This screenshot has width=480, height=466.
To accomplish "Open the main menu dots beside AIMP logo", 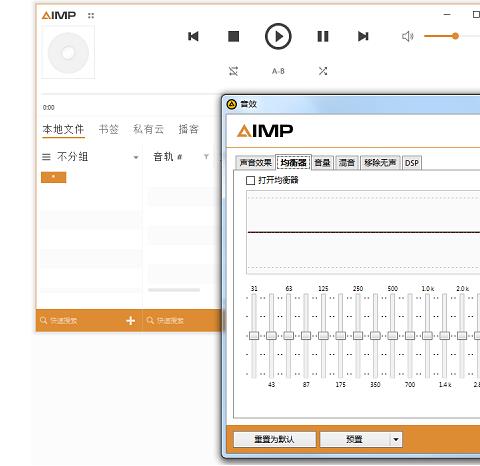I will point(91,15).
